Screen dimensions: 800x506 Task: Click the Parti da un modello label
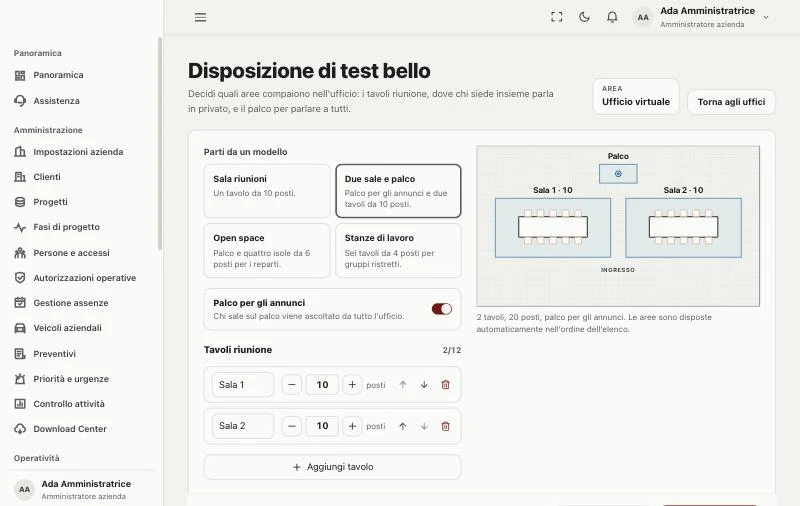245,152
